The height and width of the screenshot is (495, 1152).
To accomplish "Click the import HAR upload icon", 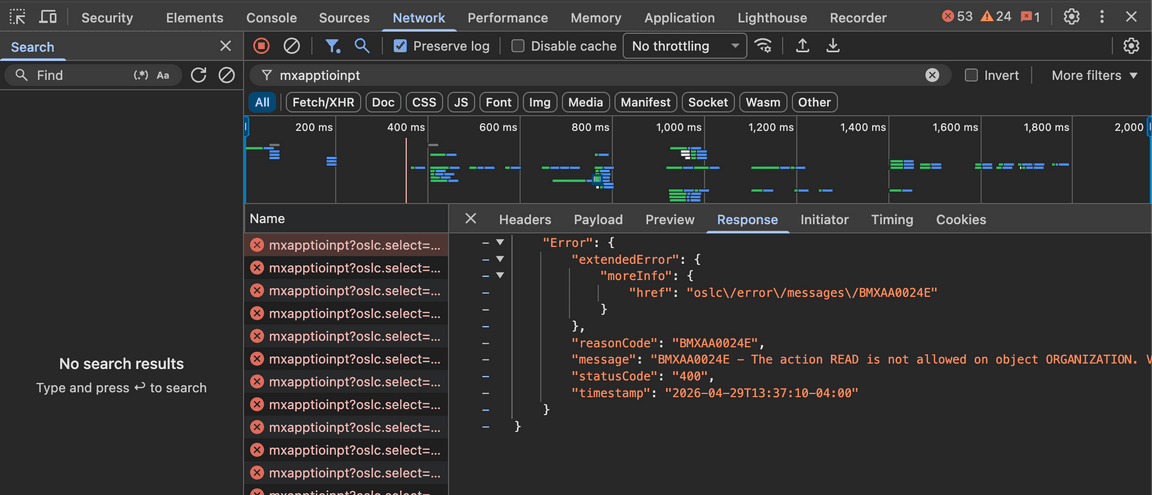I will 803,46.
